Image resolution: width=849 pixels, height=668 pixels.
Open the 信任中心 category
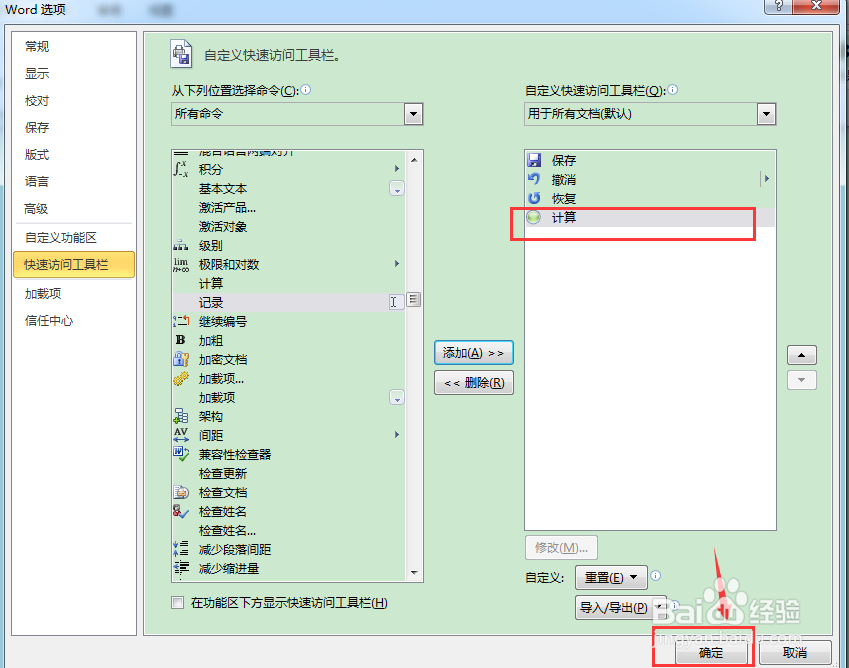click(x=49, y=320)
